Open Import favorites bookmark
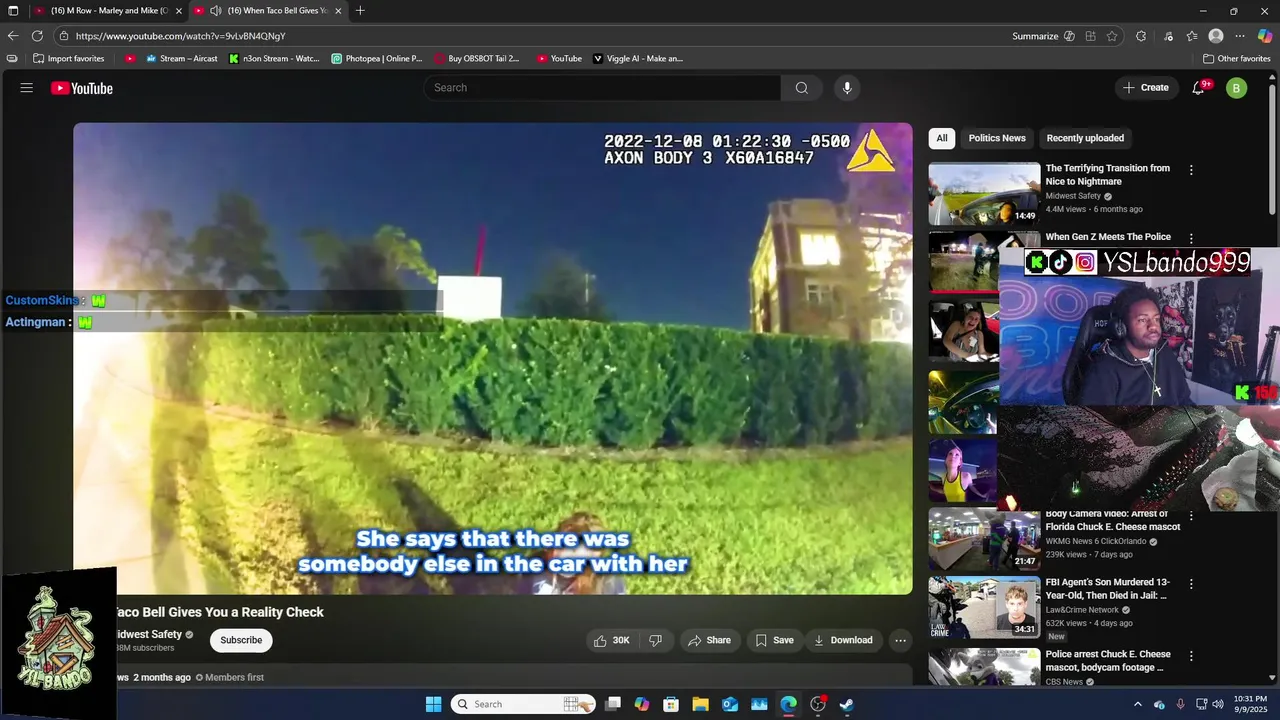 point(69,59)
